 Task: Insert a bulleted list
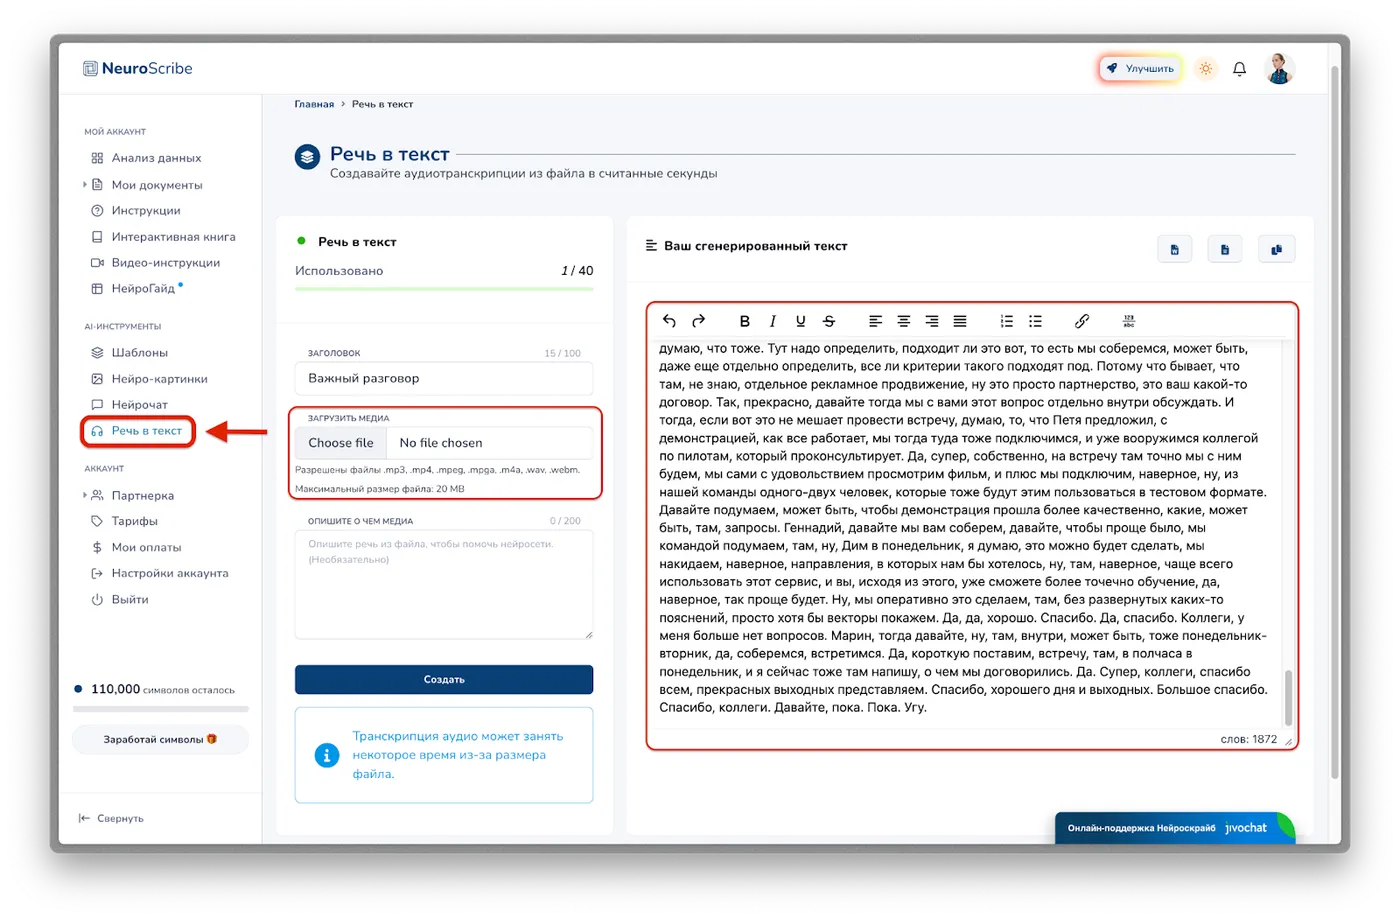pyautogui.click(x=1035, y=321)
